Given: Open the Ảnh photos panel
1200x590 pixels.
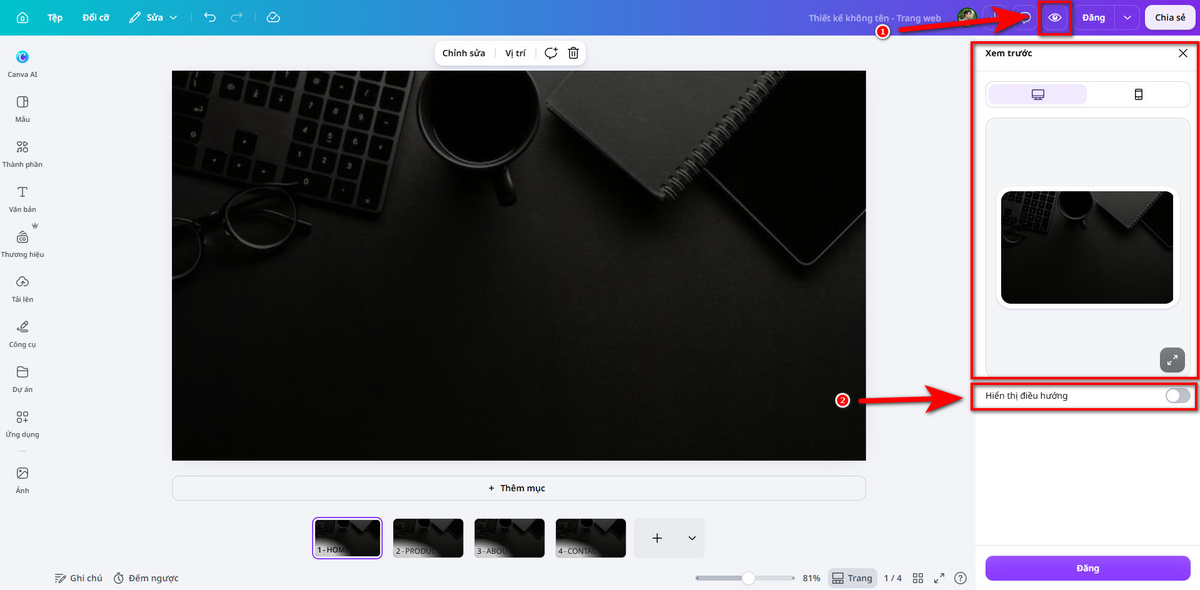Looking at the screenshot, I should click(x=22, y=480).
